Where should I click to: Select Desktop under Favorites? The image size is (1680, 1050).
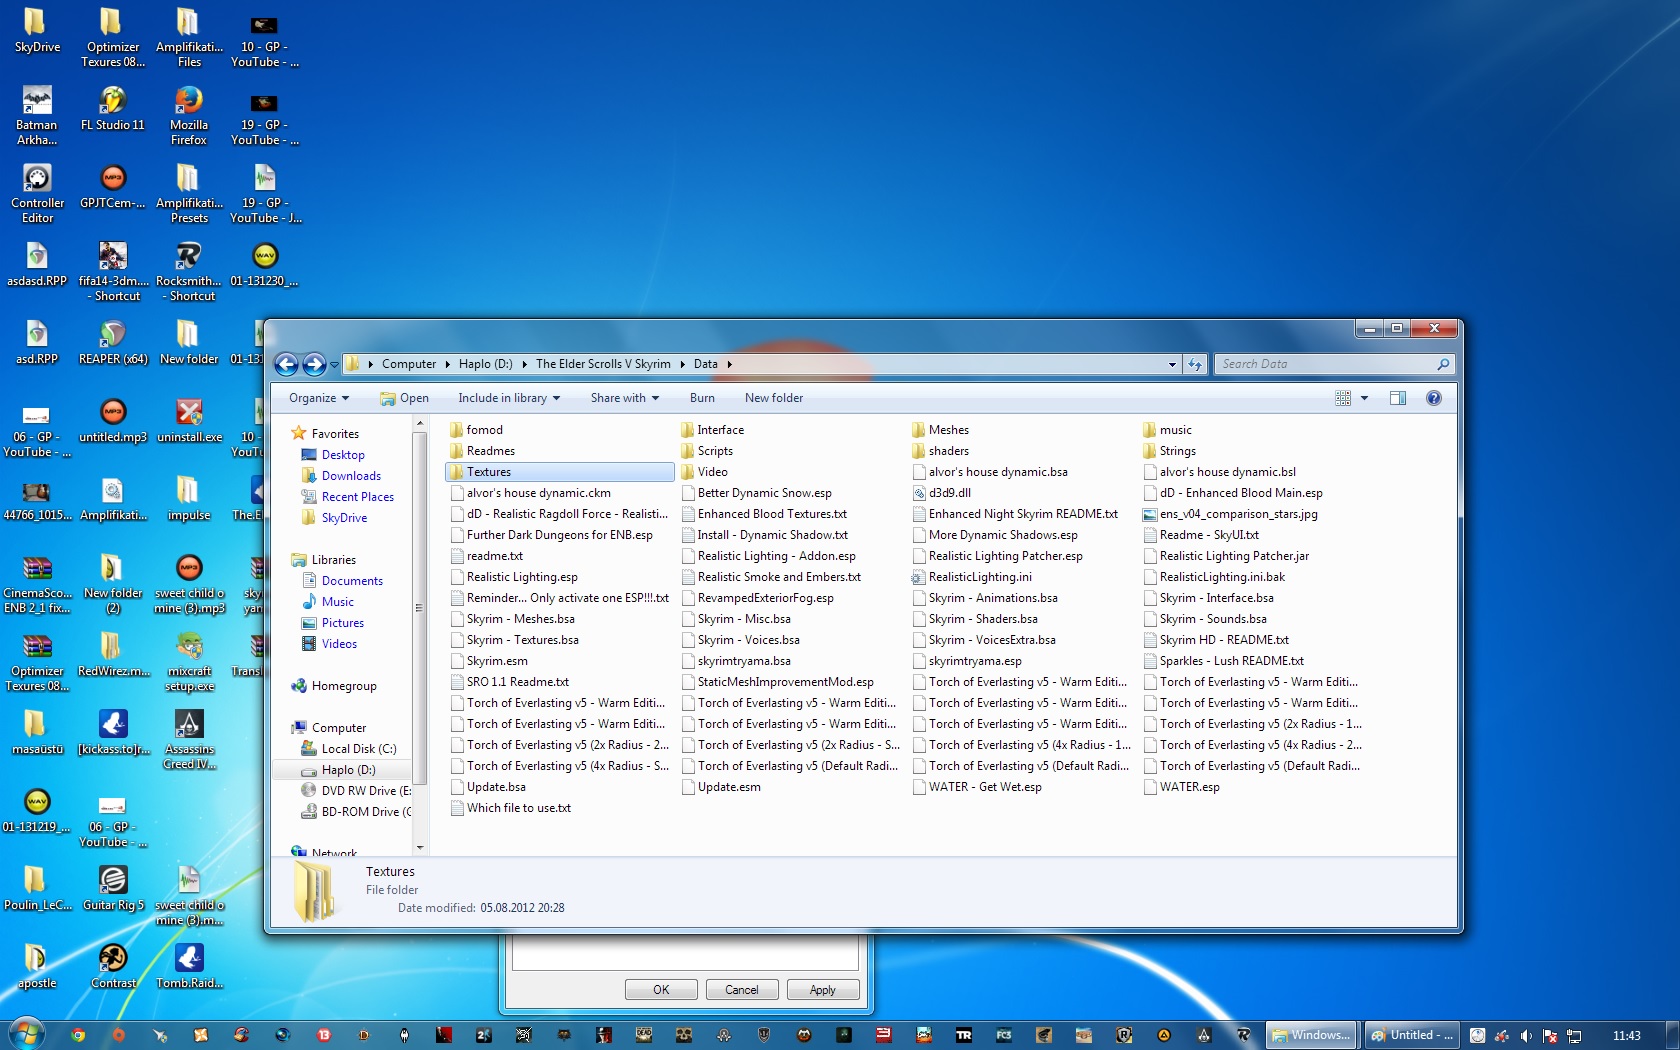point(343,455)
